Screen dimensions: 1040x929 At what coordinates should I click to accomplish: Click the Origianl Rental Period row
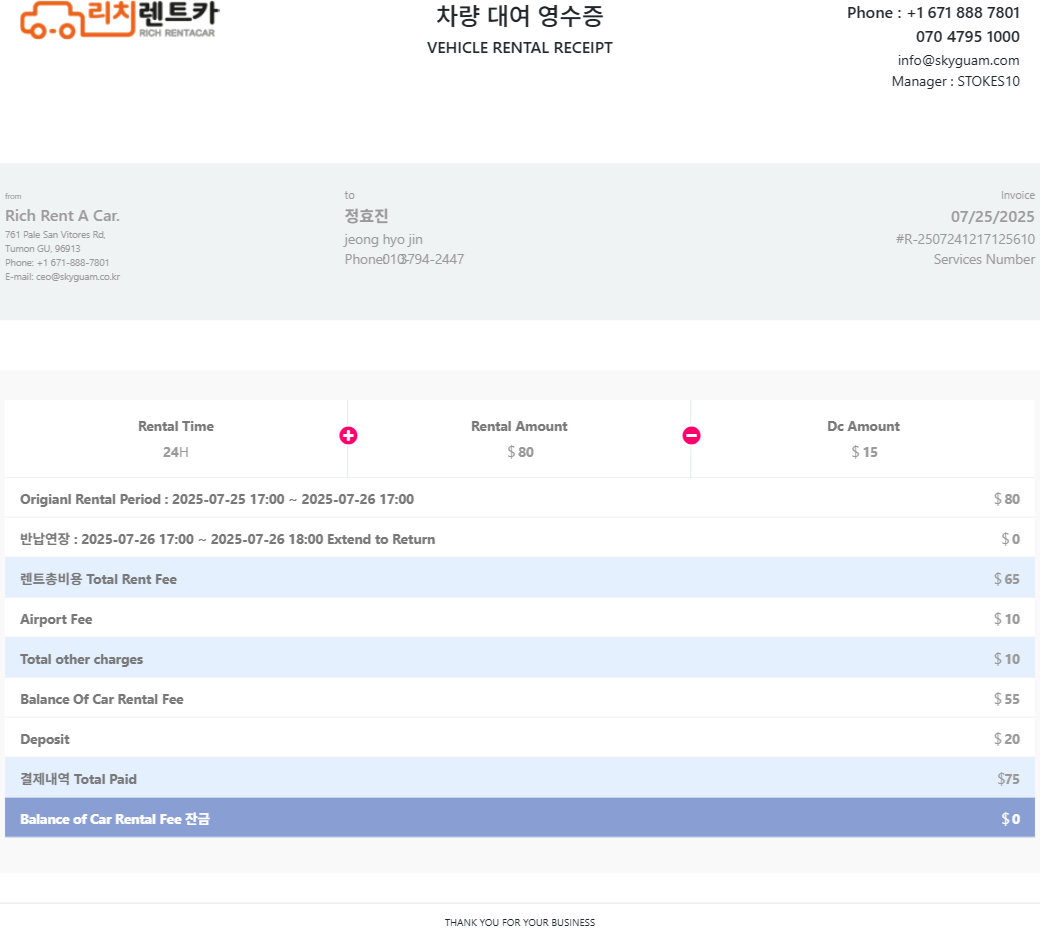(x=520, y=499)
